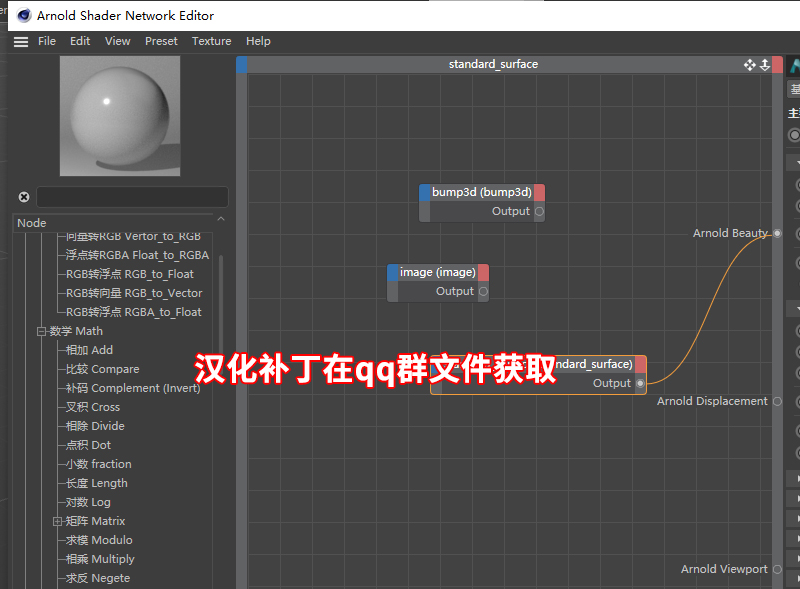Open the View menu
The height and width of the screenshot is (589, 800).
[x=118, y=41]
